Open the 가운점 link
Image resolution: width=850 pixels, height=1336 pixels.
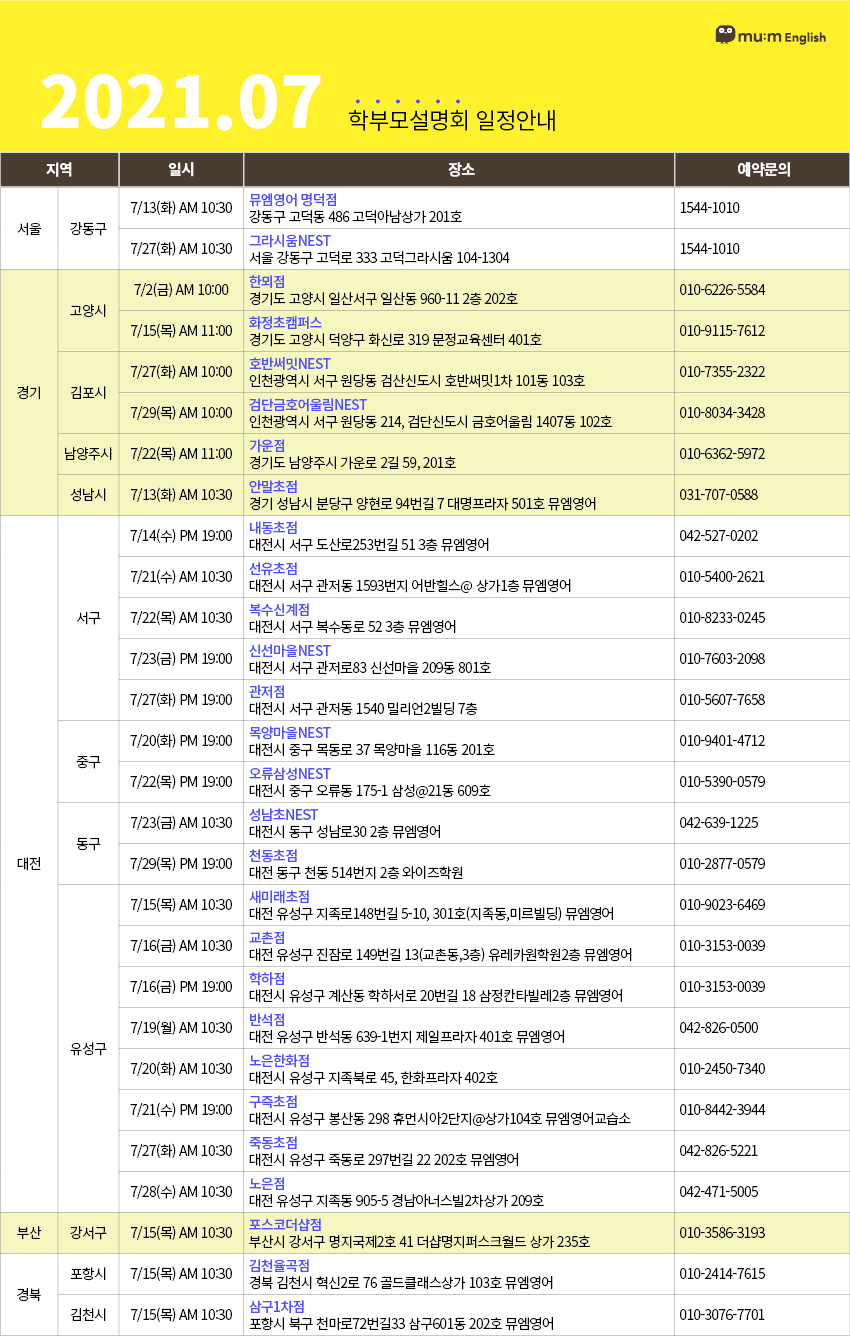pos(267,445)
